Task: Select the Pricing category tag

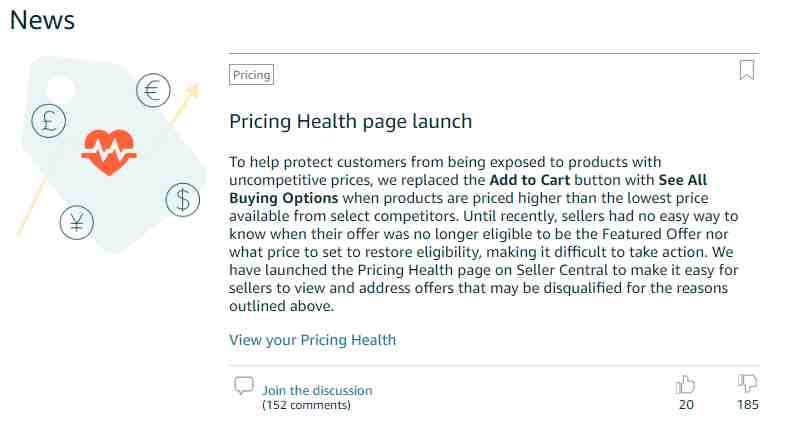Action: pos(251,75)
